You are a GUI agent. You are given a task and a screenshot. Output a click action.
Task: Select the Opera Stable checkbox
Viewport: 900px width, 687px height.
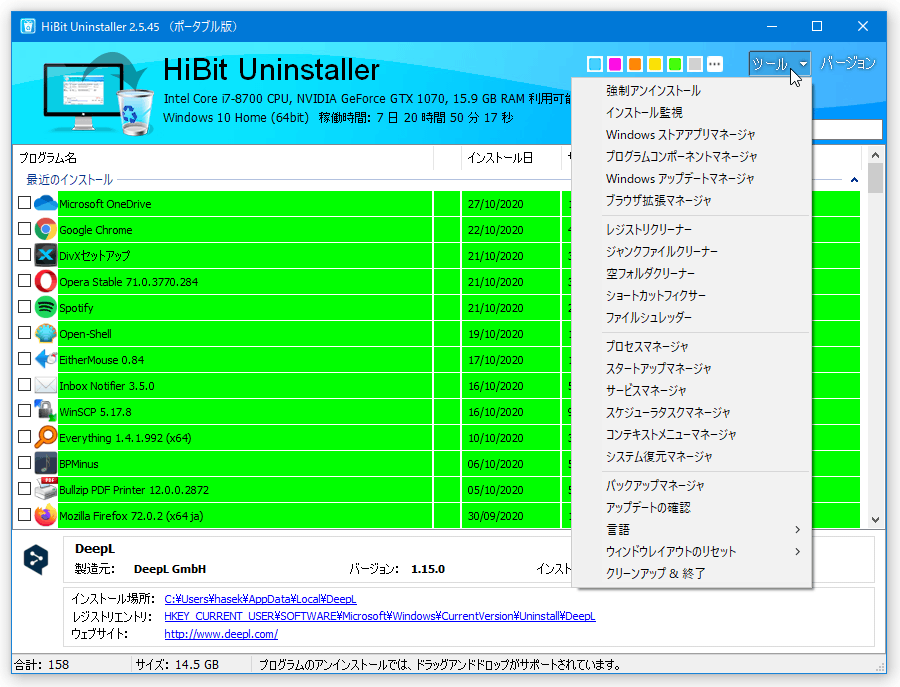pos(24,281)
